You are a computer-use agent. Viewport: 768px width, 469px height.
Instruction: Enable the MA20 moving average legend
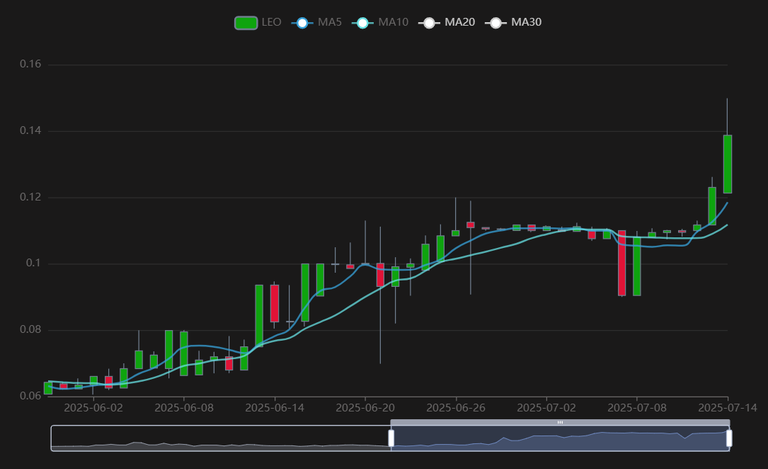pos(447,23)
